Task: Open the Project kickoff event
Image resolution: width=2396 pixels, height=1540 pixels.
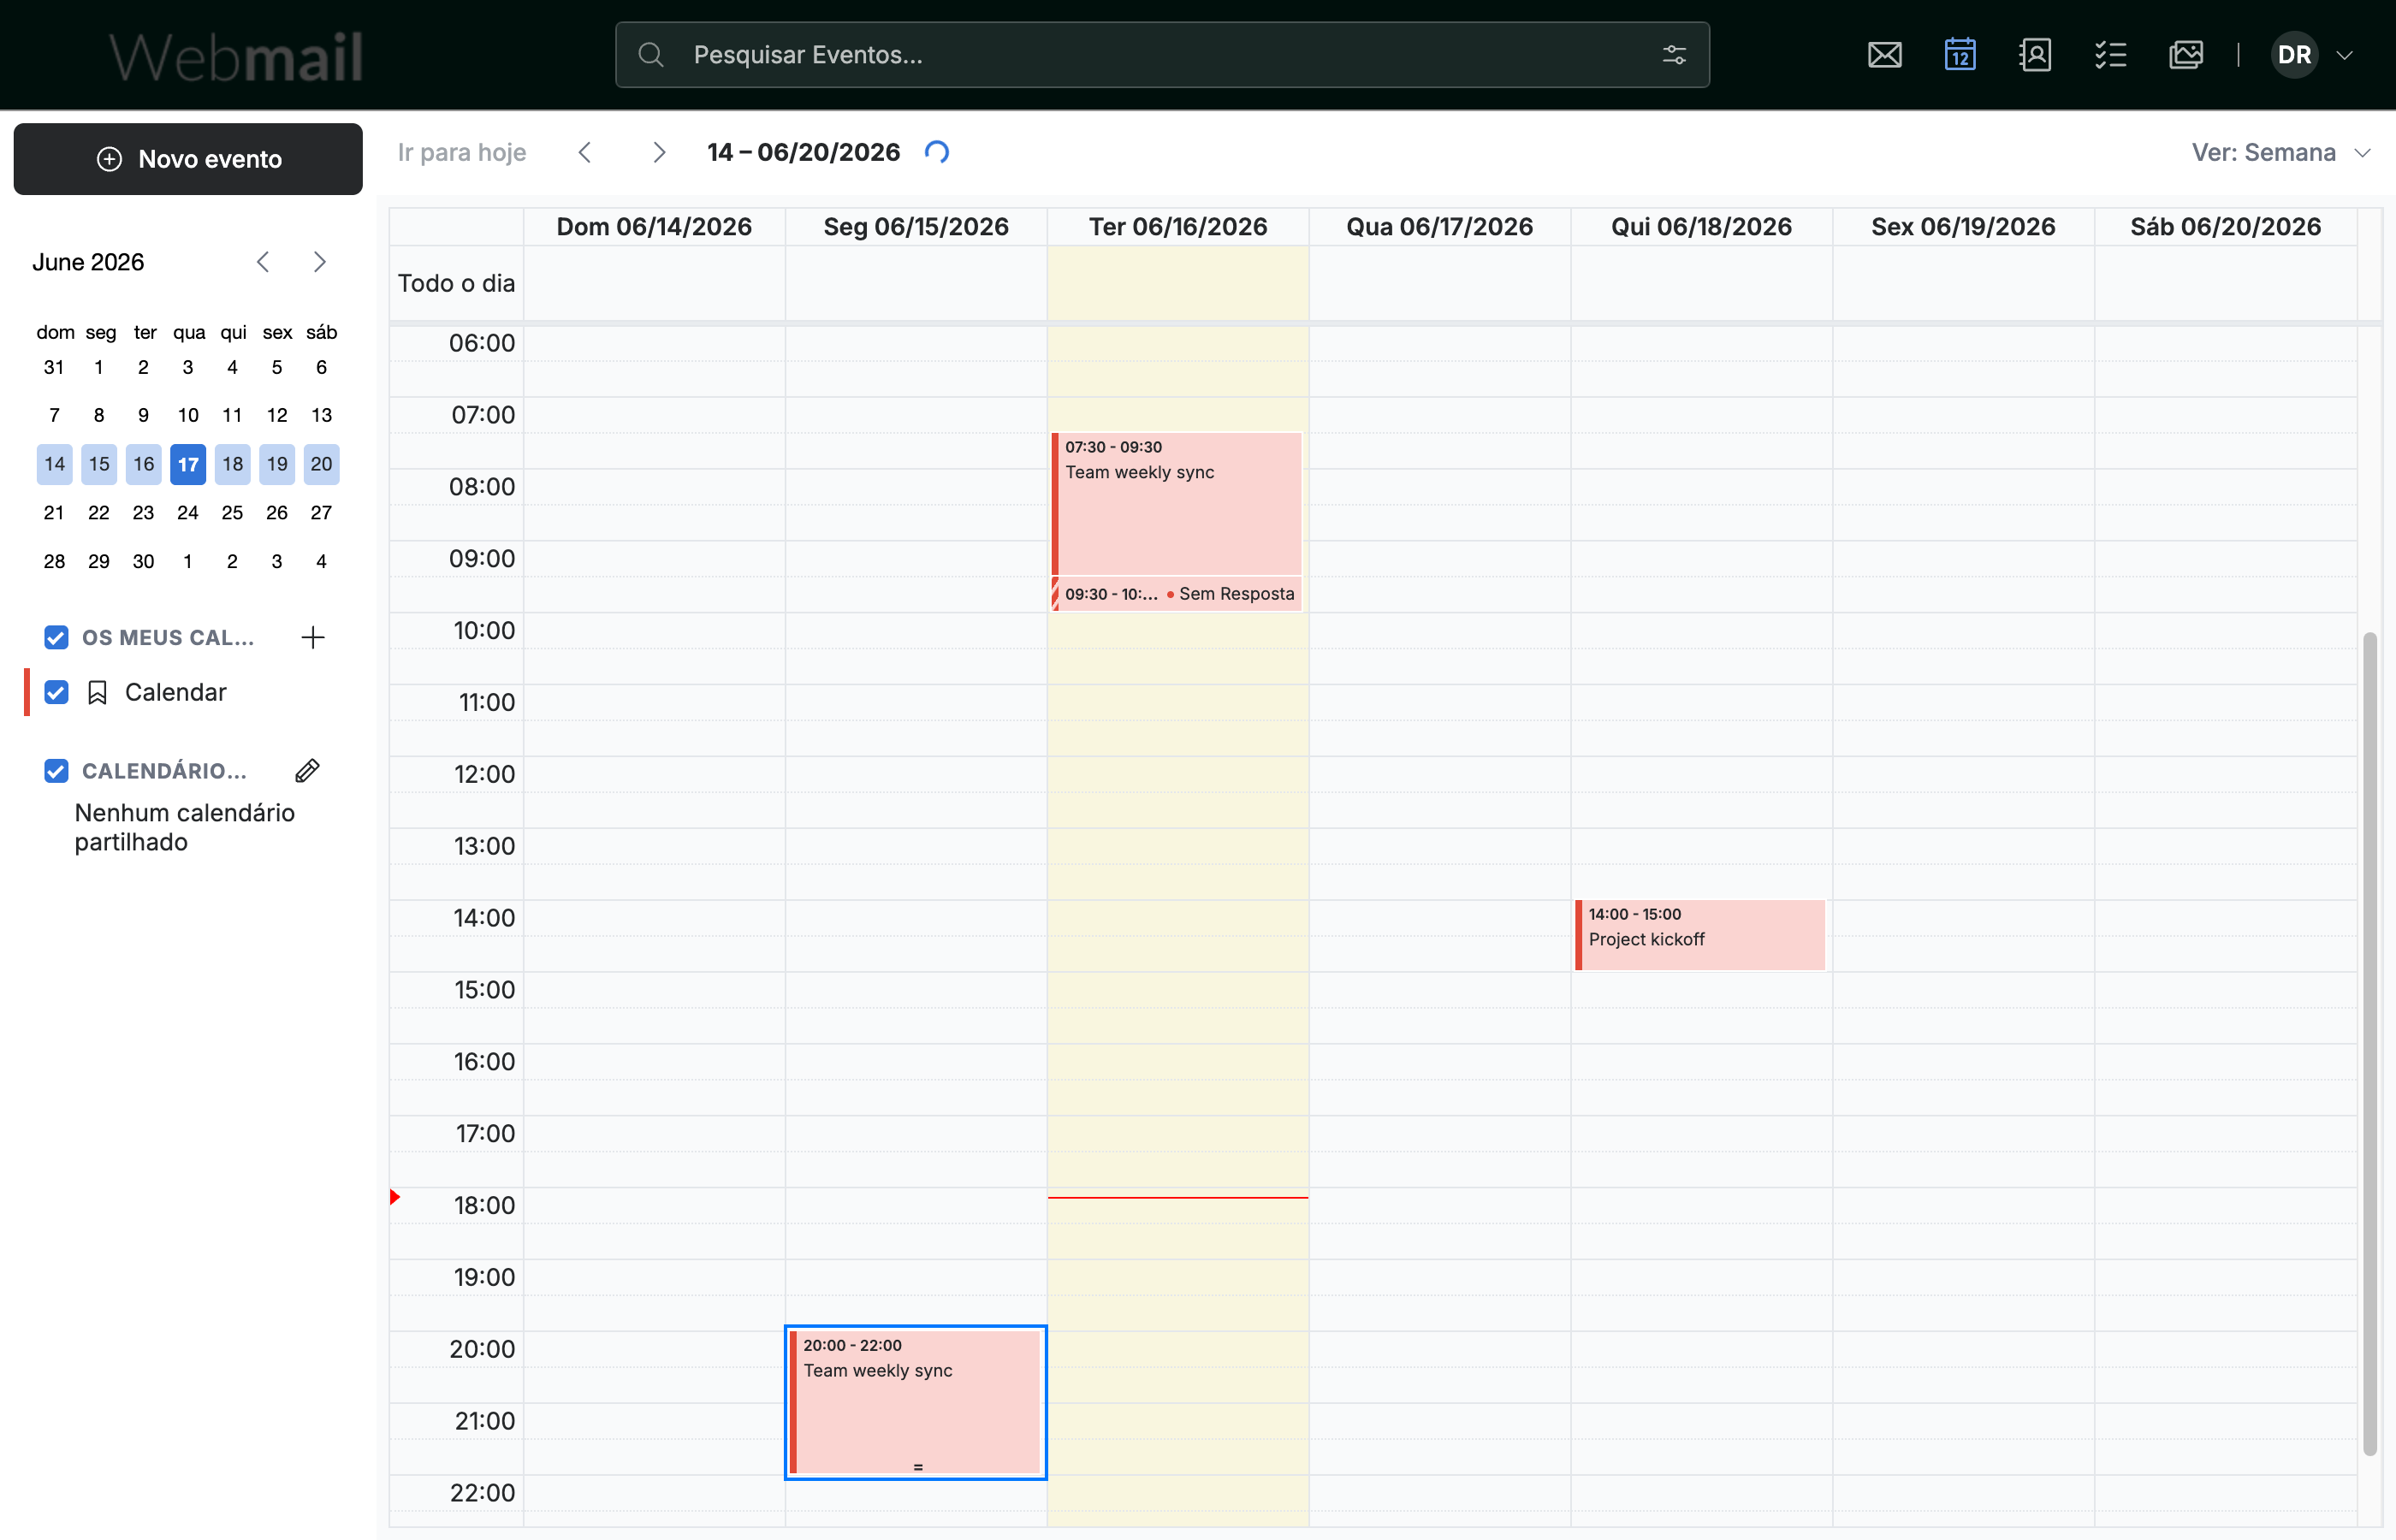Action: [1700, 935]
